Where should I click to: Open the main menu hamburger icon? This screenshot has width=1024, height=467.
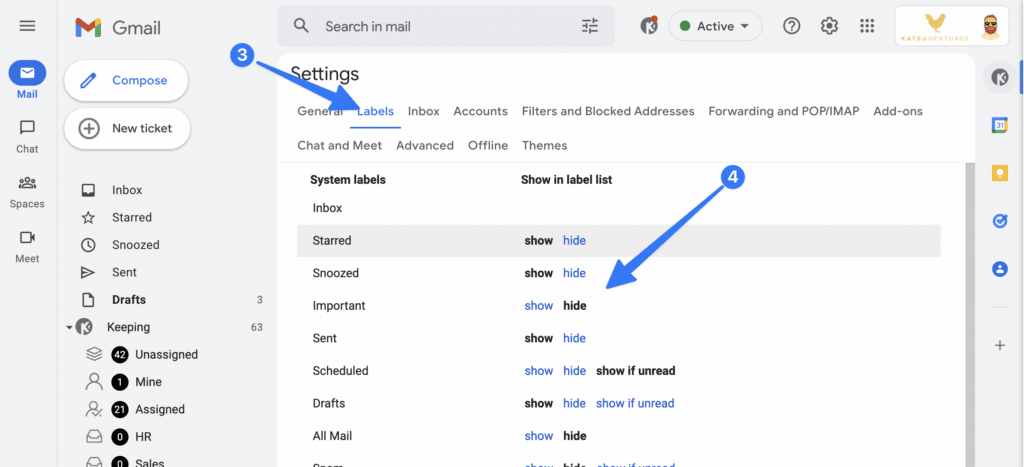27,26
